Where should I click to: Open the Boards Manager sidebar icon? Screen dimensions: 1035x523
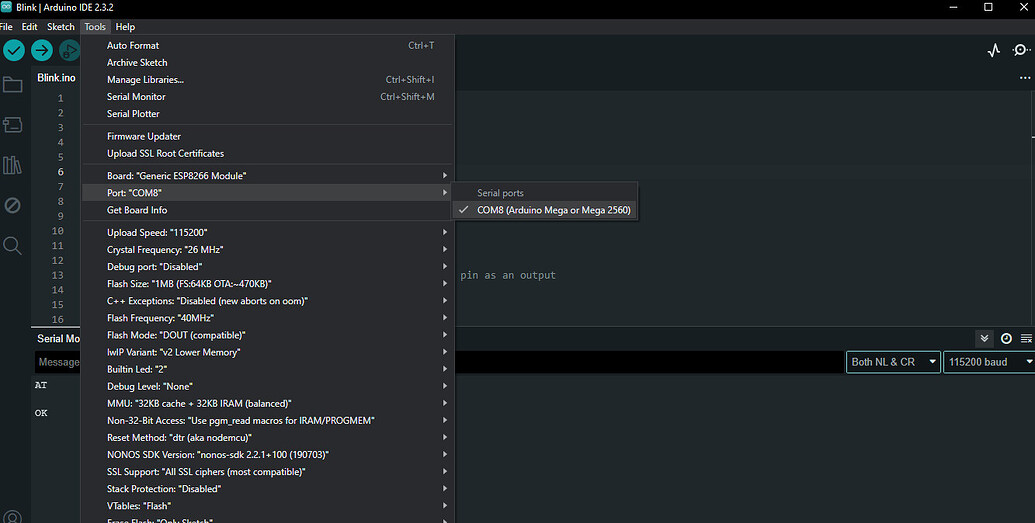tap(13, 125)
